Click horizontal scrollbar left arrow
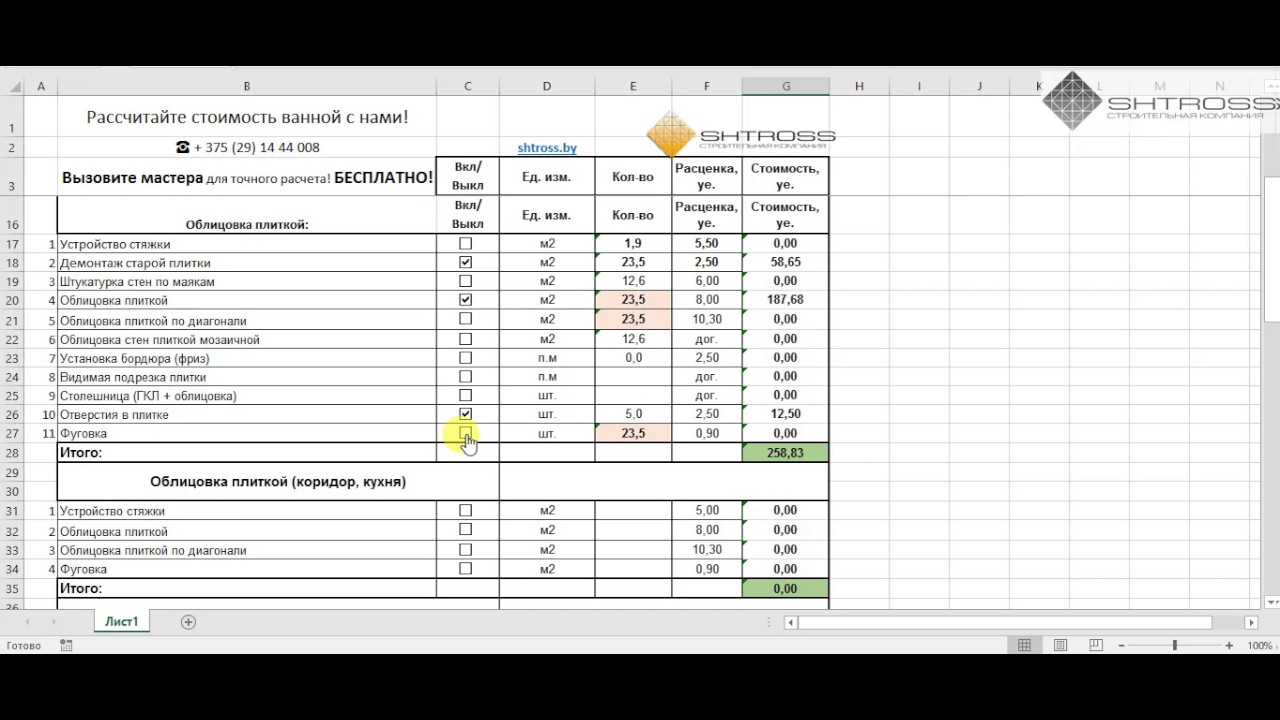This screenshot has width=1280, height=720. click(x=790, y=622)
